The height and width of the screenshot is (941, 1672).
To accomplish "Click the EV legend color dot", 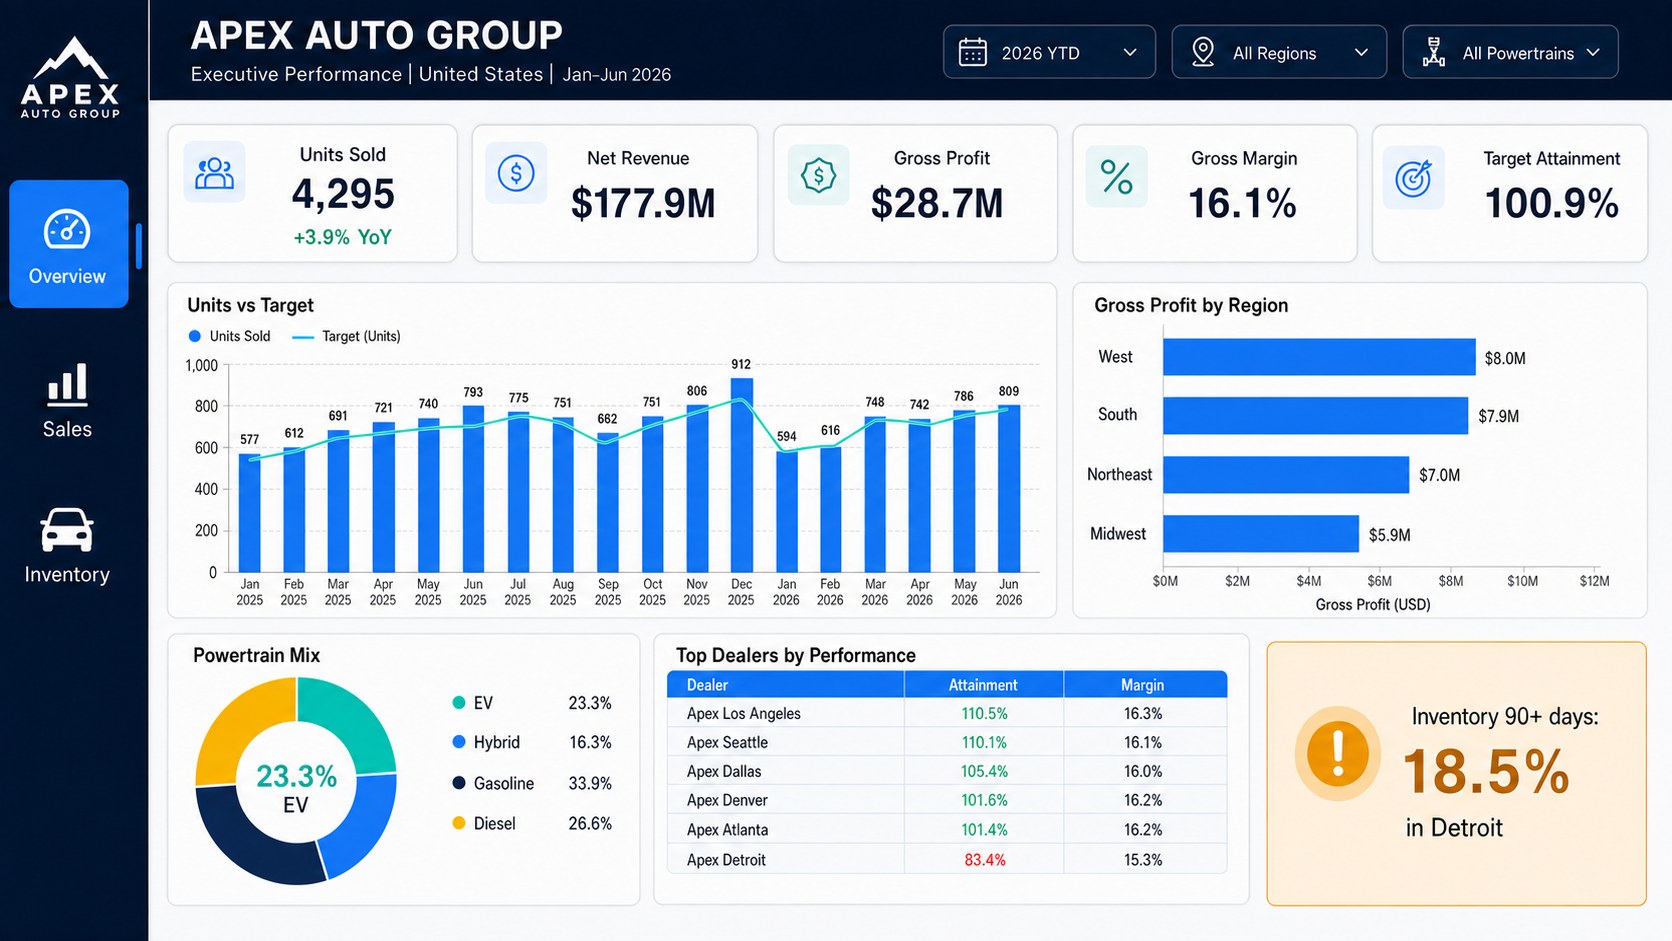I will click(x=459, y=703).
